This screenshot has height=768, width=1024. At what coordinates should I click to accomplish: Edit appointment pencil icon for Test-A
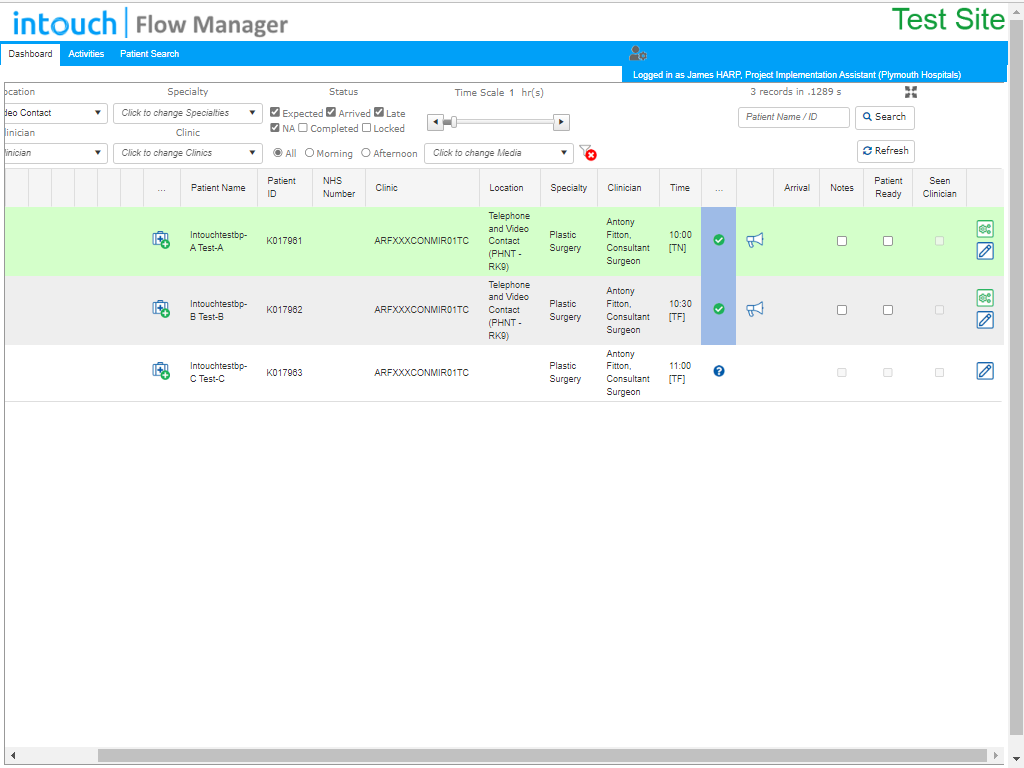pyautogui.click(x=985, y=251)
